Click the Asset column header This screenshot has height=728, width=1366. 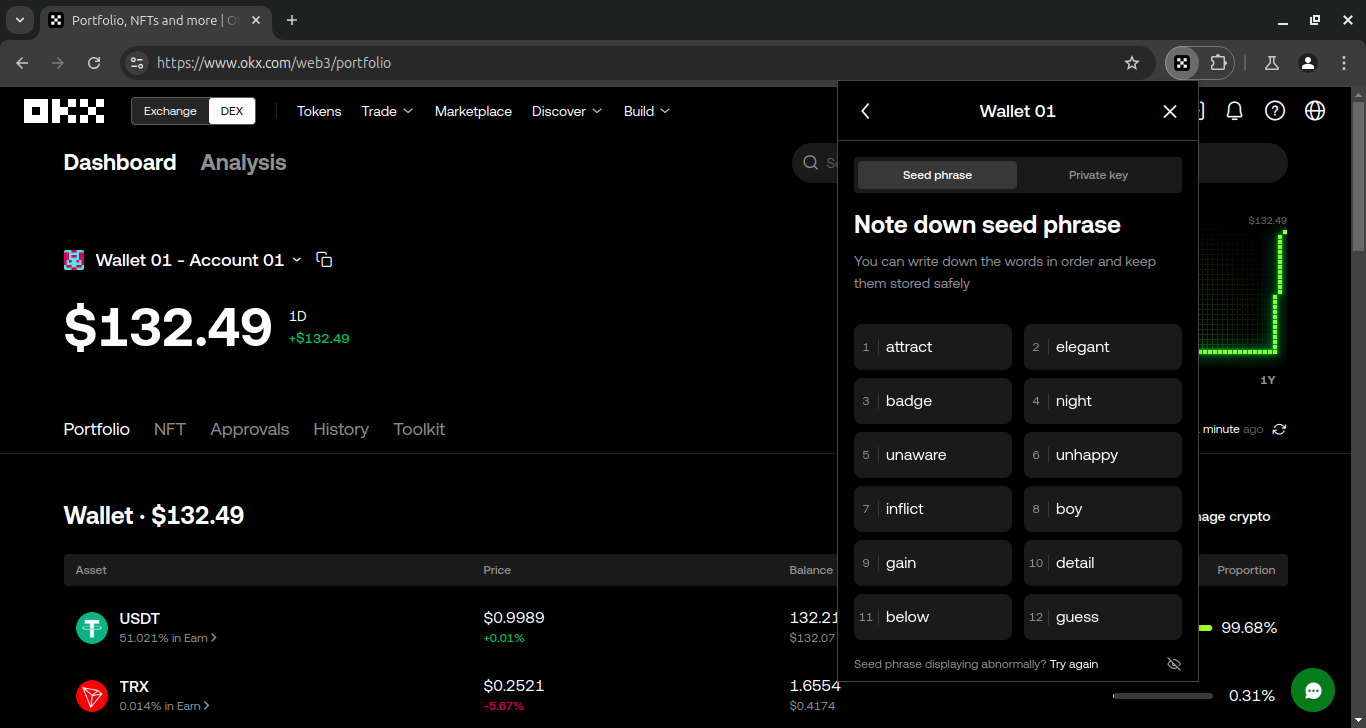(x=91, y=570)
